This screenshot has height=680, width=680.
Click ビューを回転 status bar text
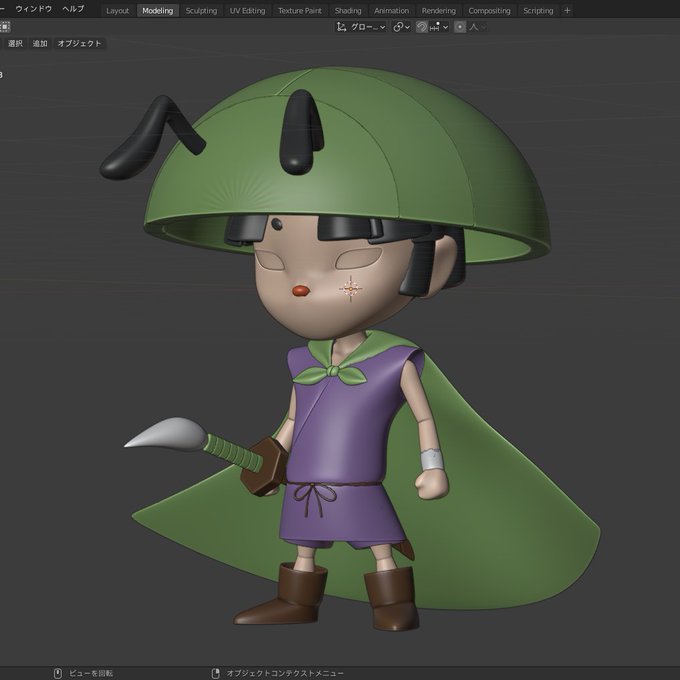click(x=91, y=673)
